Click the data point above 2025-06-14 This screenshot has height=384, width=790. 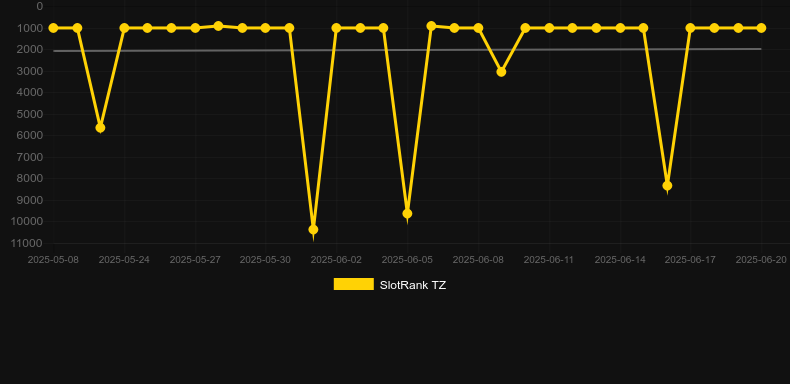click(620, 28)
